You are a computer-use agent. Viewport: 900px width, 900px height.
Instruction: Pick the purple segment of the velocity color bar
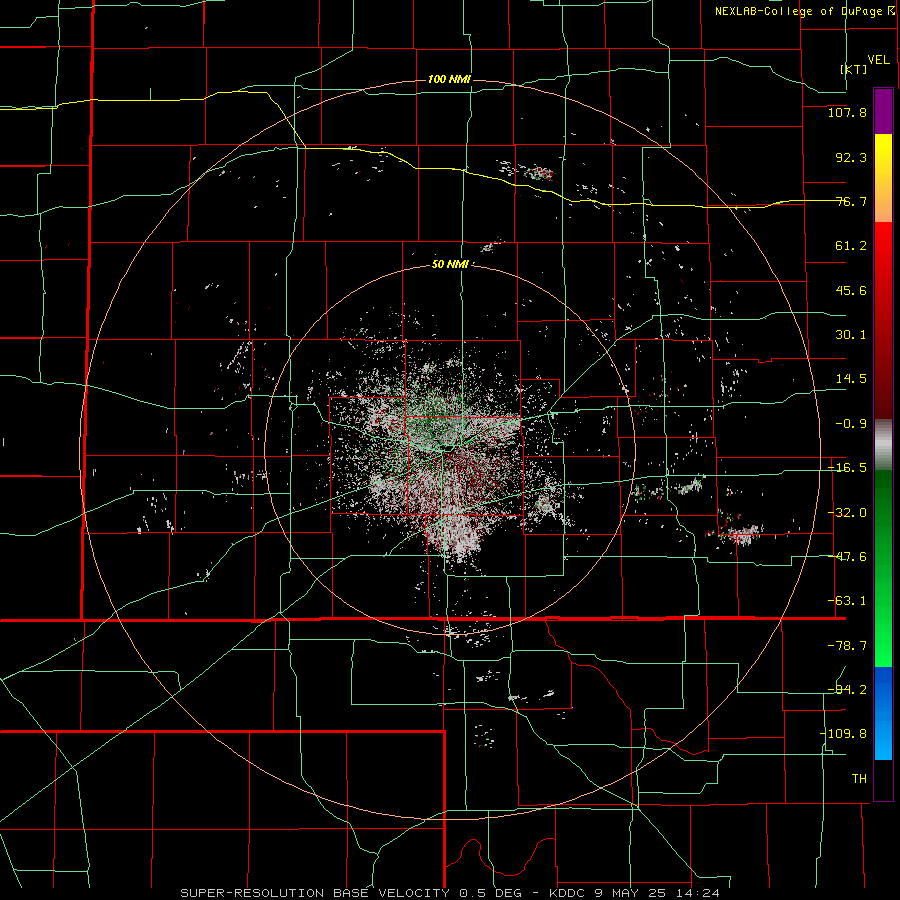click(x=883, y=111)
